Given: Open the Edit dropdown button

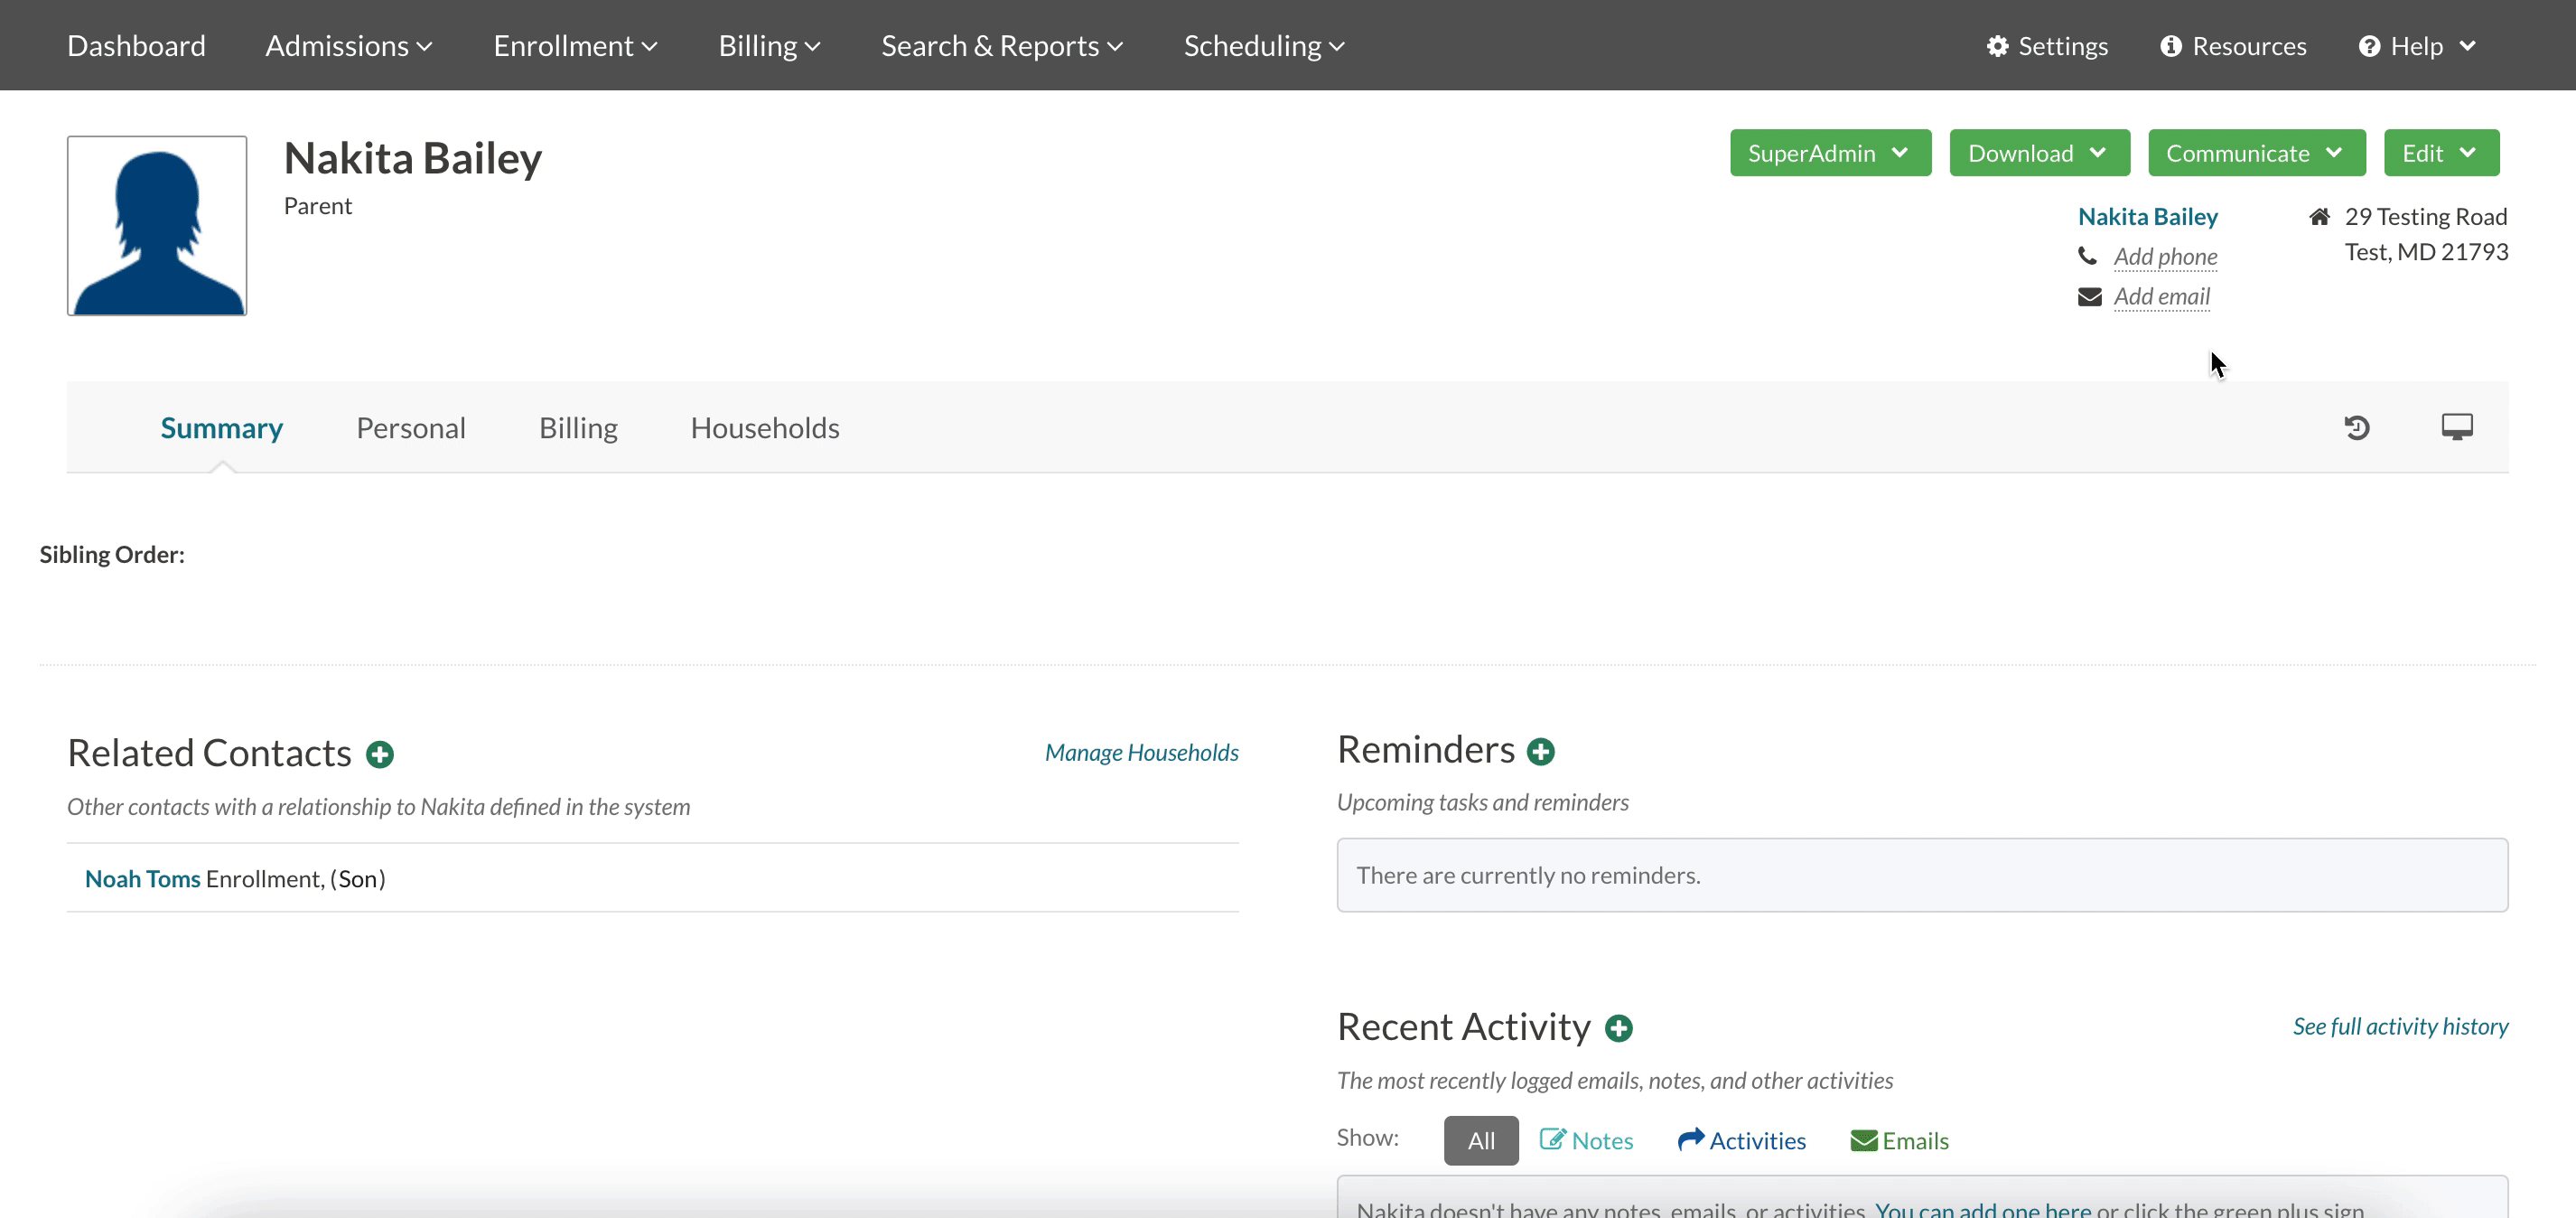Looking at the screenshot, I should [2441, 153].
